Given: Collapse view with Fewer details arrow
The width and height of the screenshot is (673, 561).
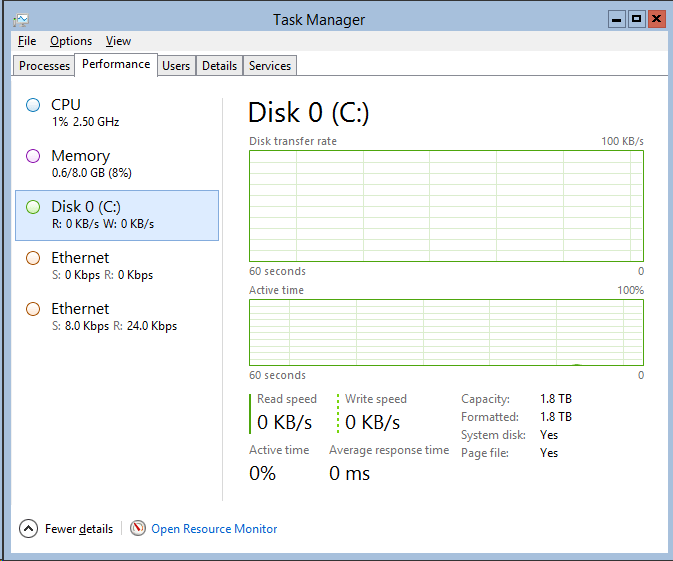Looking at the screenshot, I should (x=28, y=529).
